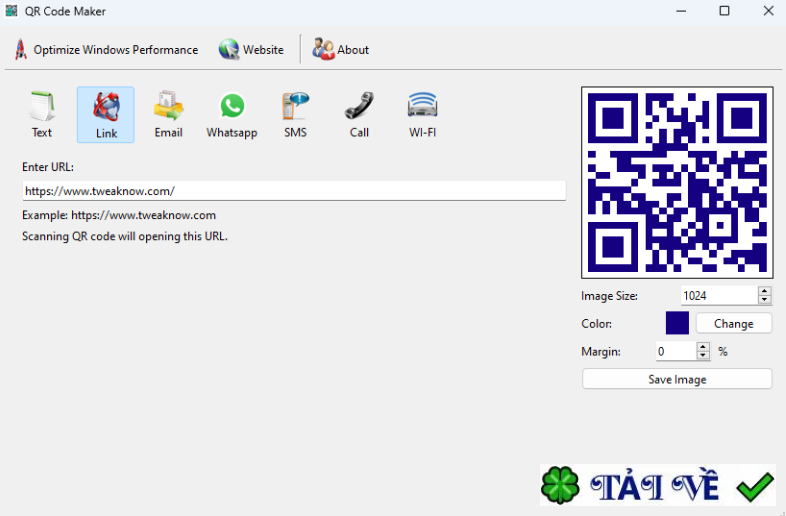Click the 'Scanning QR code' description text
Viewport: 786px width, 516px height.
(x=125, y=236)
